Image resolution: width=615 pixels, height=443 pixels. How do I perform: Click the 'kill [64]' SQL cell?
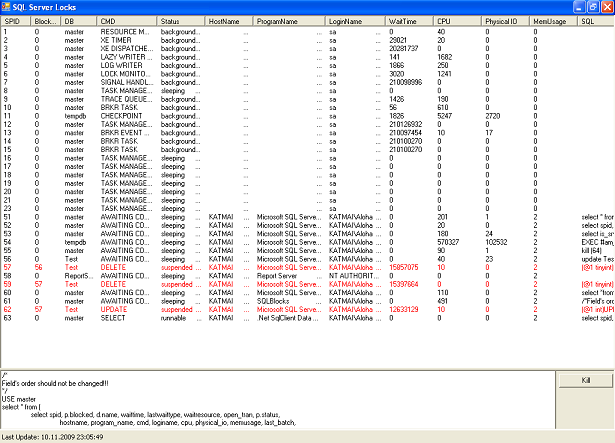click(x=591, y=251)
